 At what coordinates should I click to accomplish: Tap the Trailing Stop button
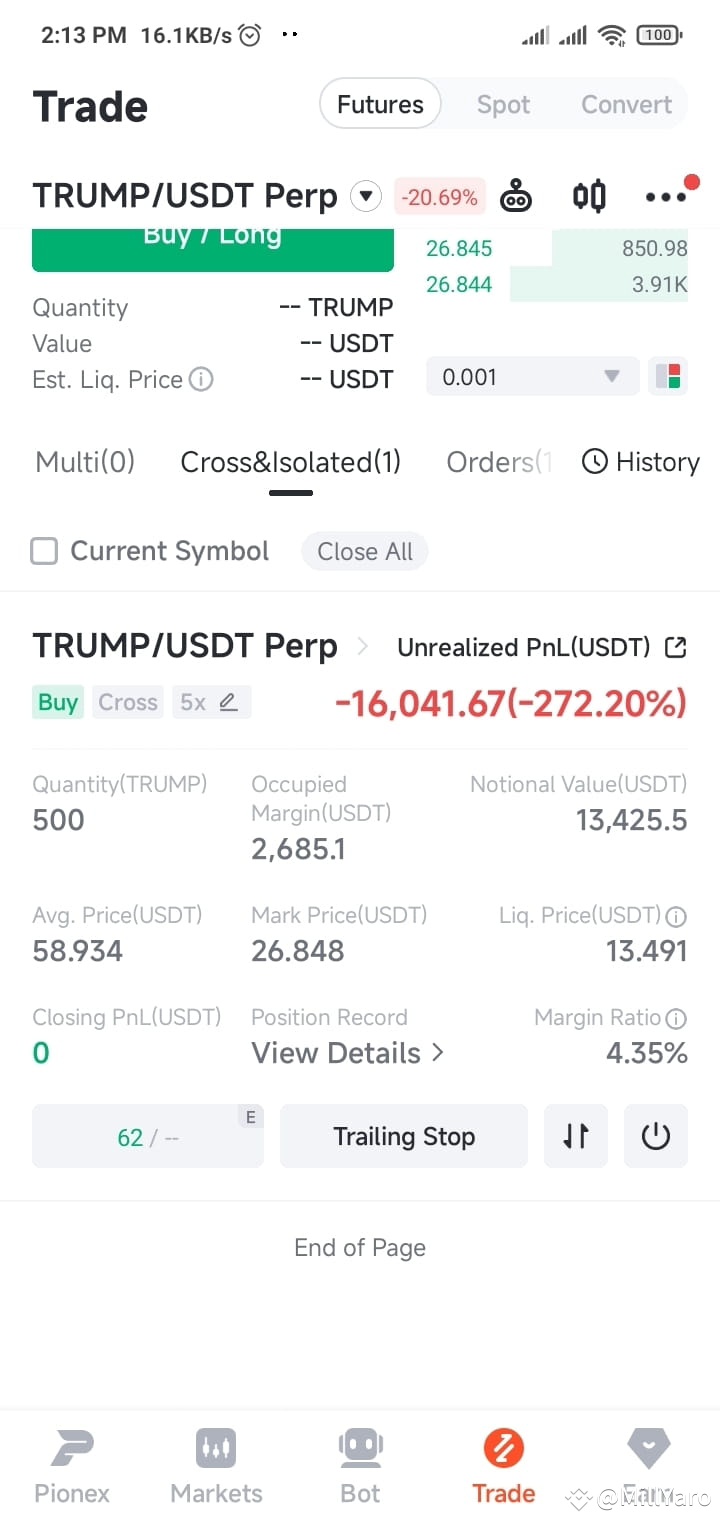(404, 1136)
